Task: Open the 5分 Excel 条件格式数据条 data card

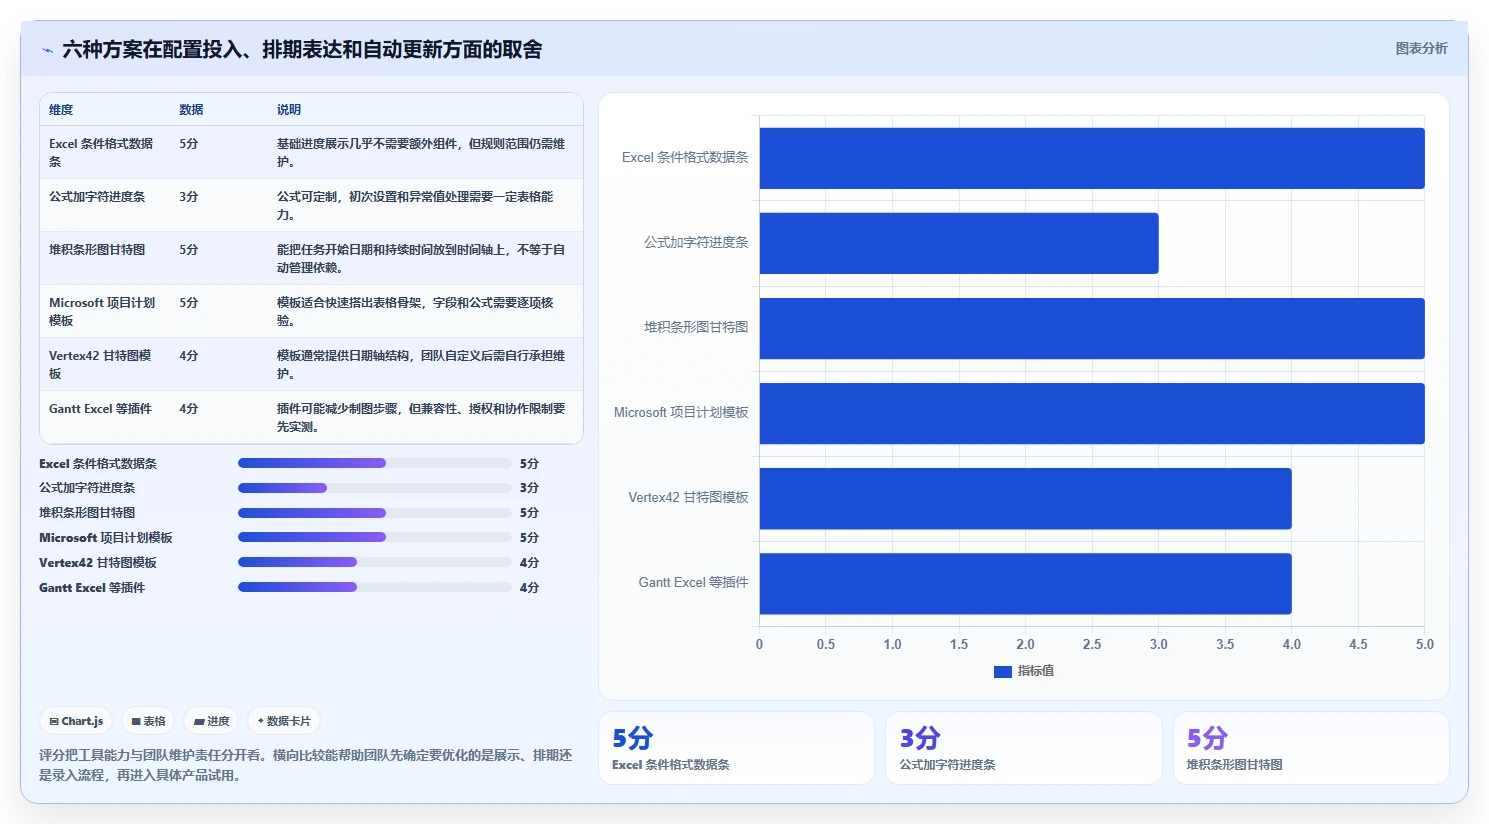Action: click(736, 748)
